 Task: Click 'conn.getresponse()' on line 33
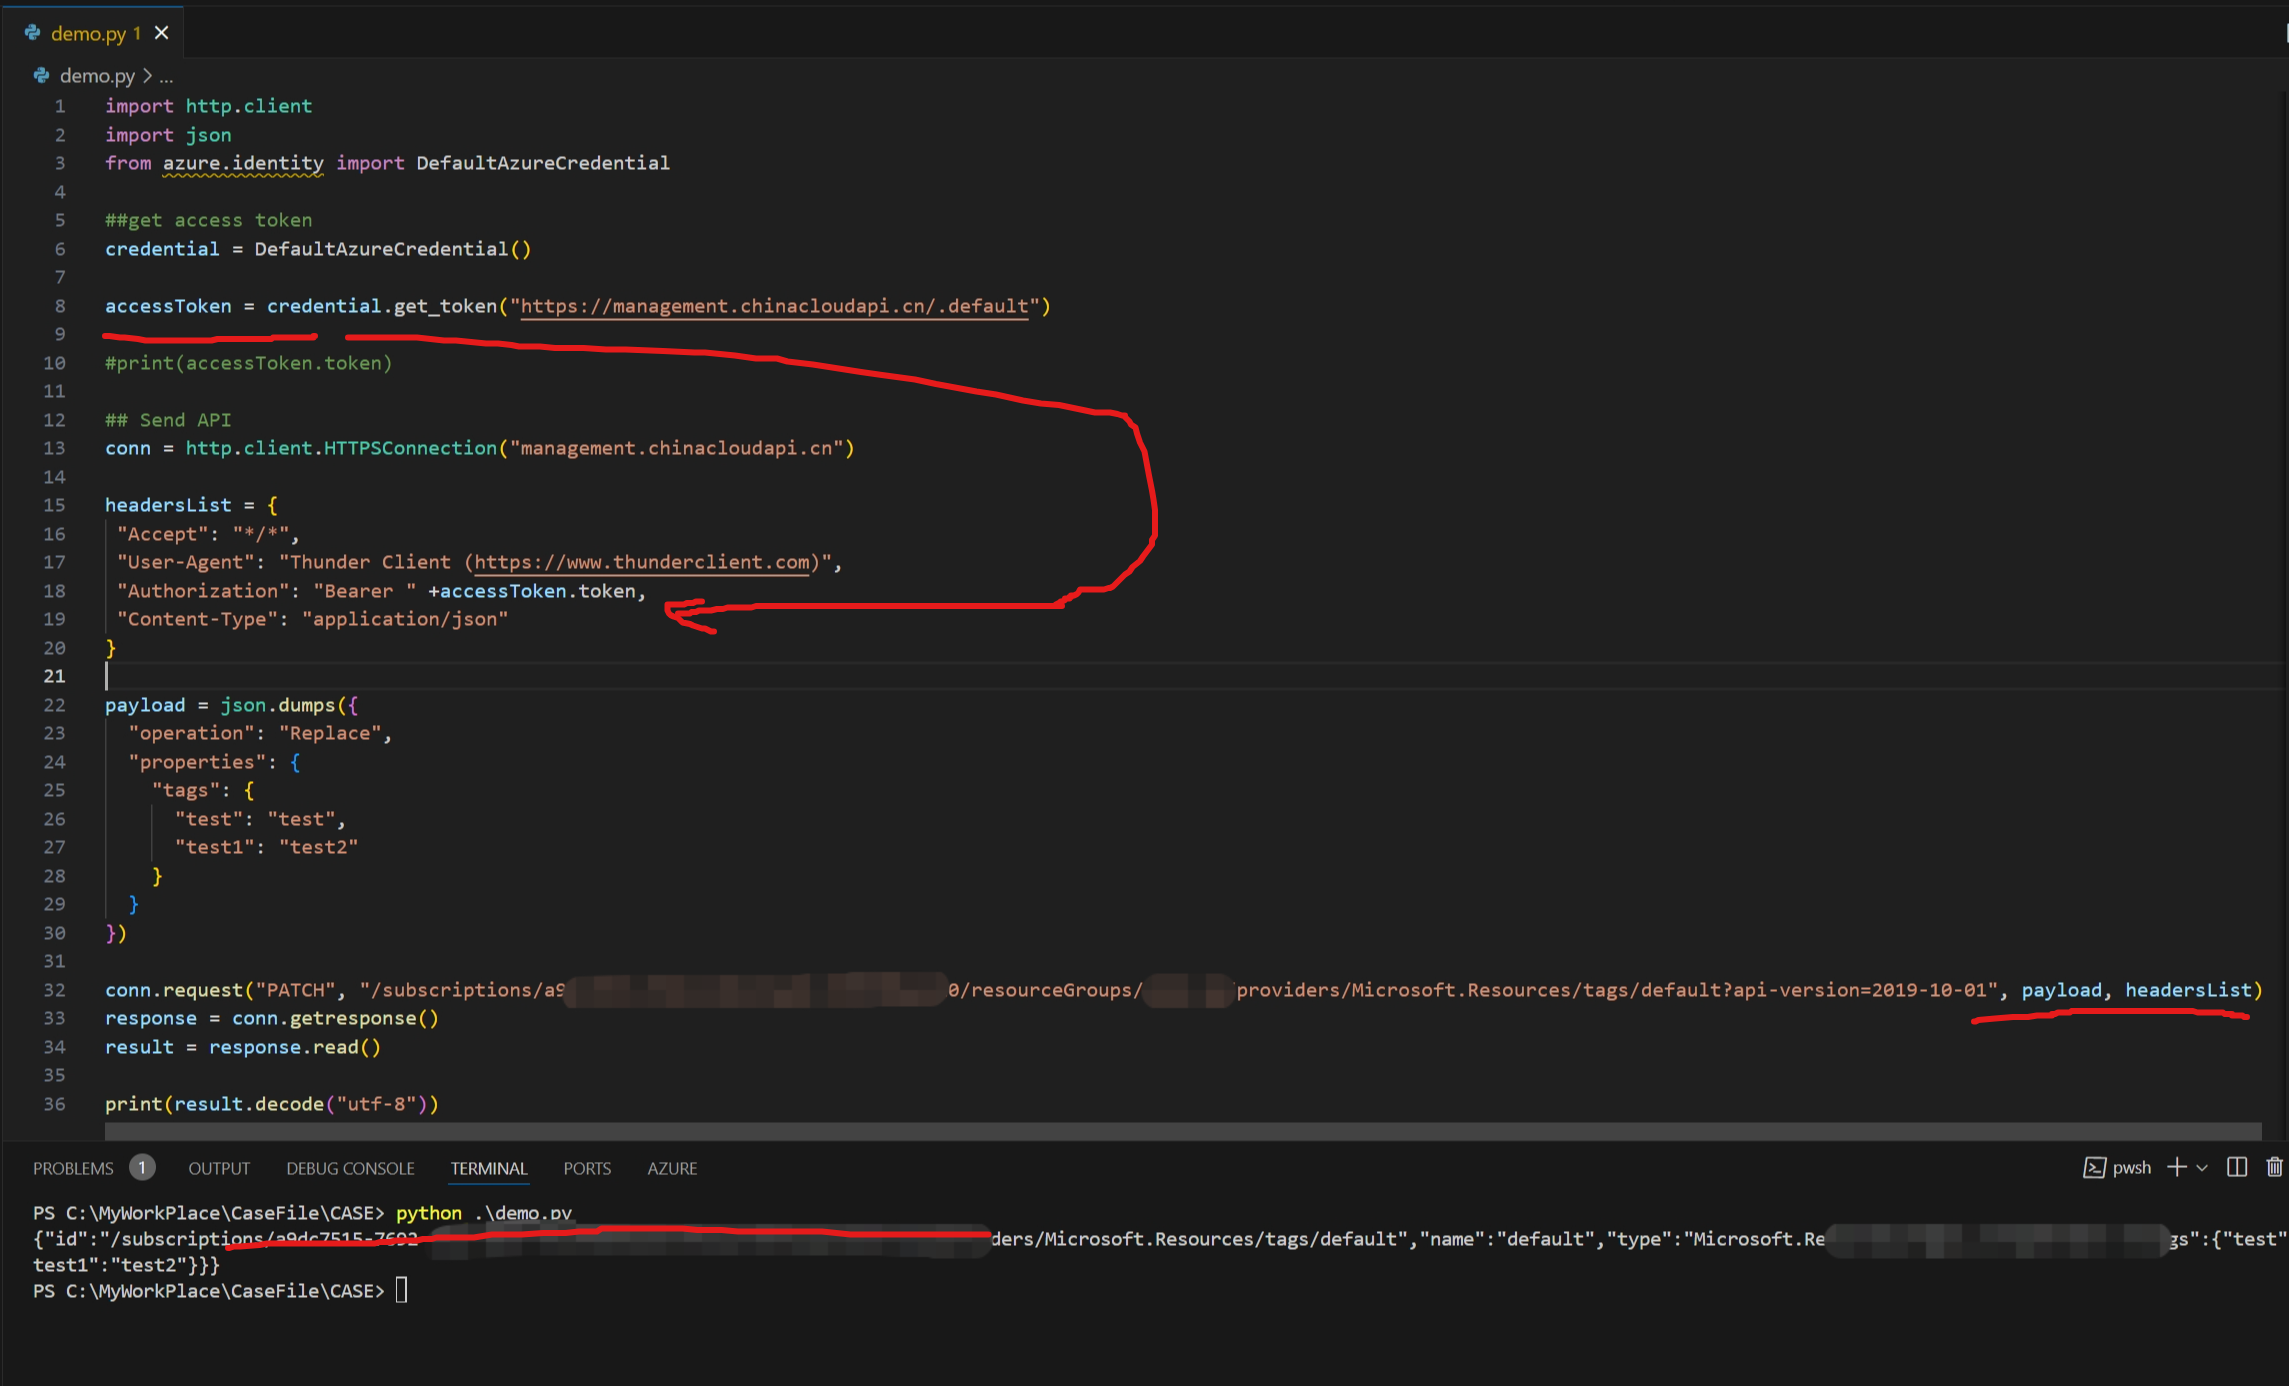click(x=335, y=1018)
